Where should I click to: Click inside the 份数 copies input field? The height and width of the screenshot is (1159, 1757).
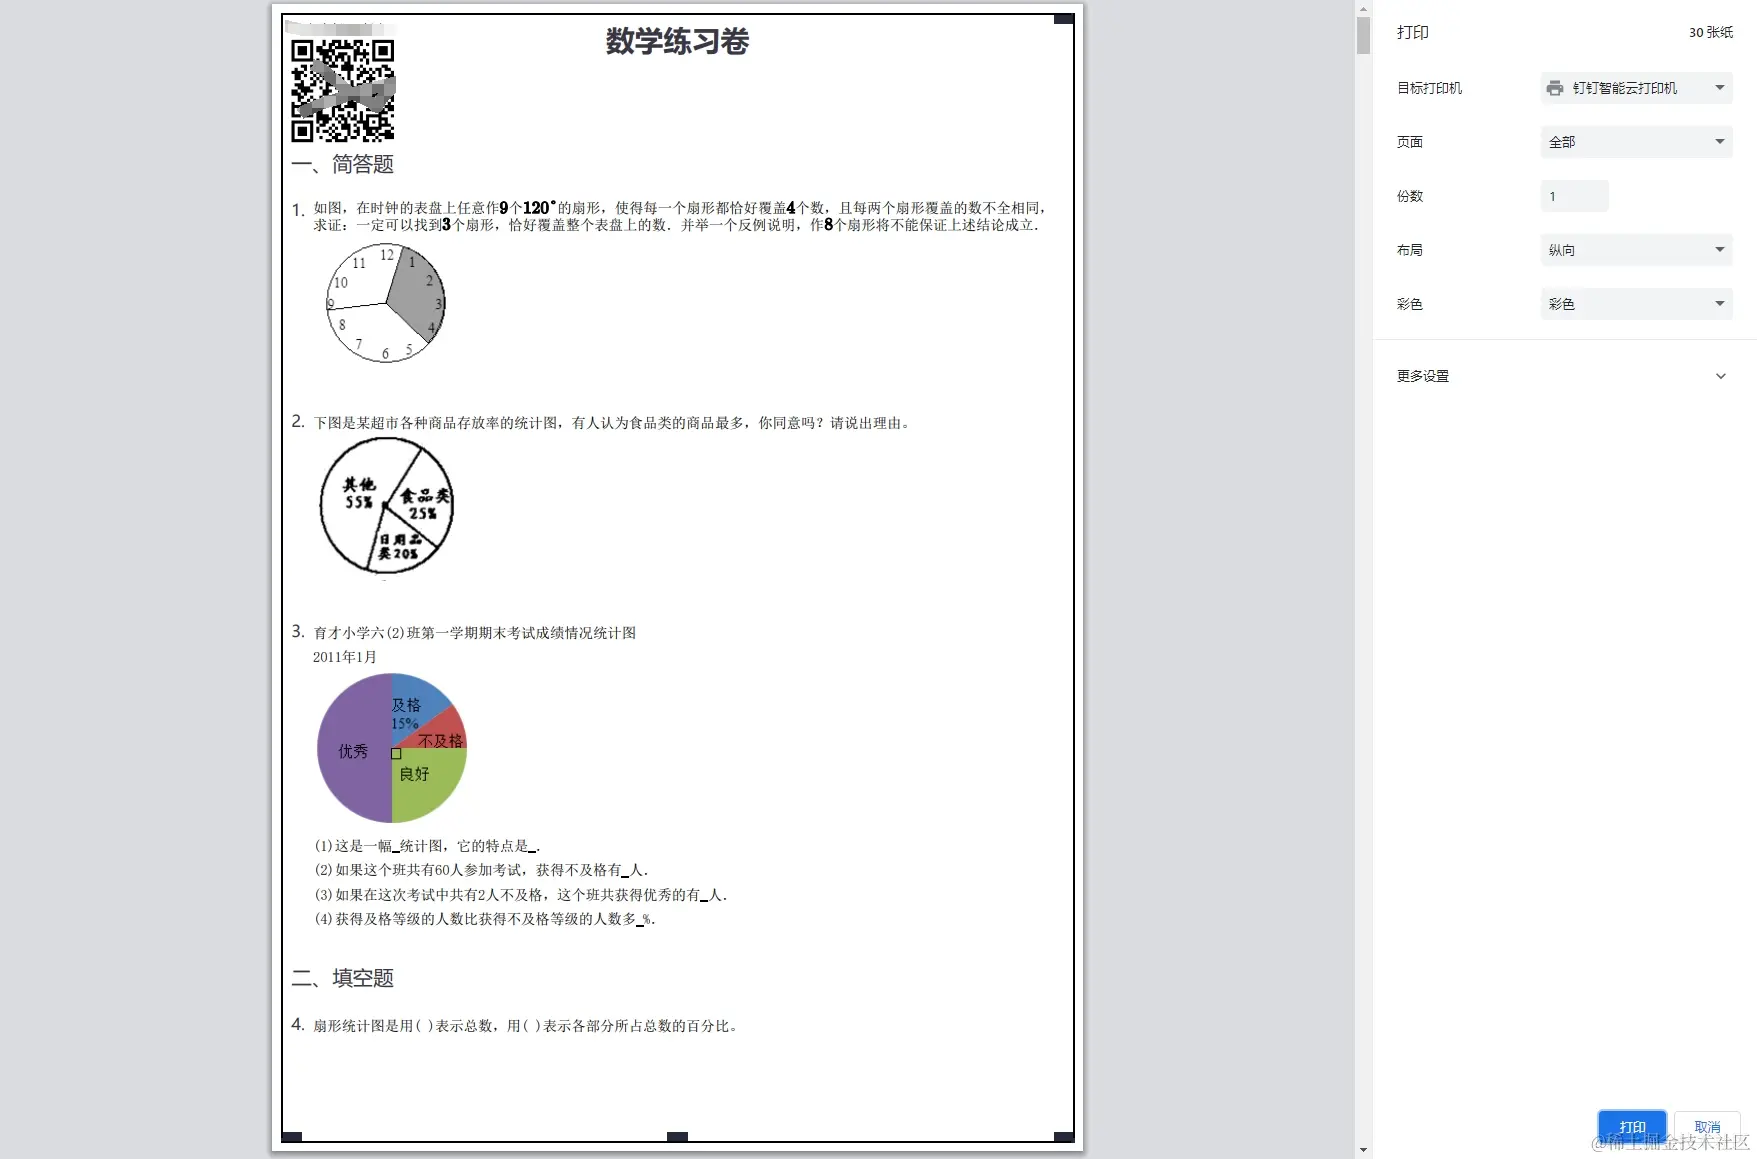pos(1574,196)
